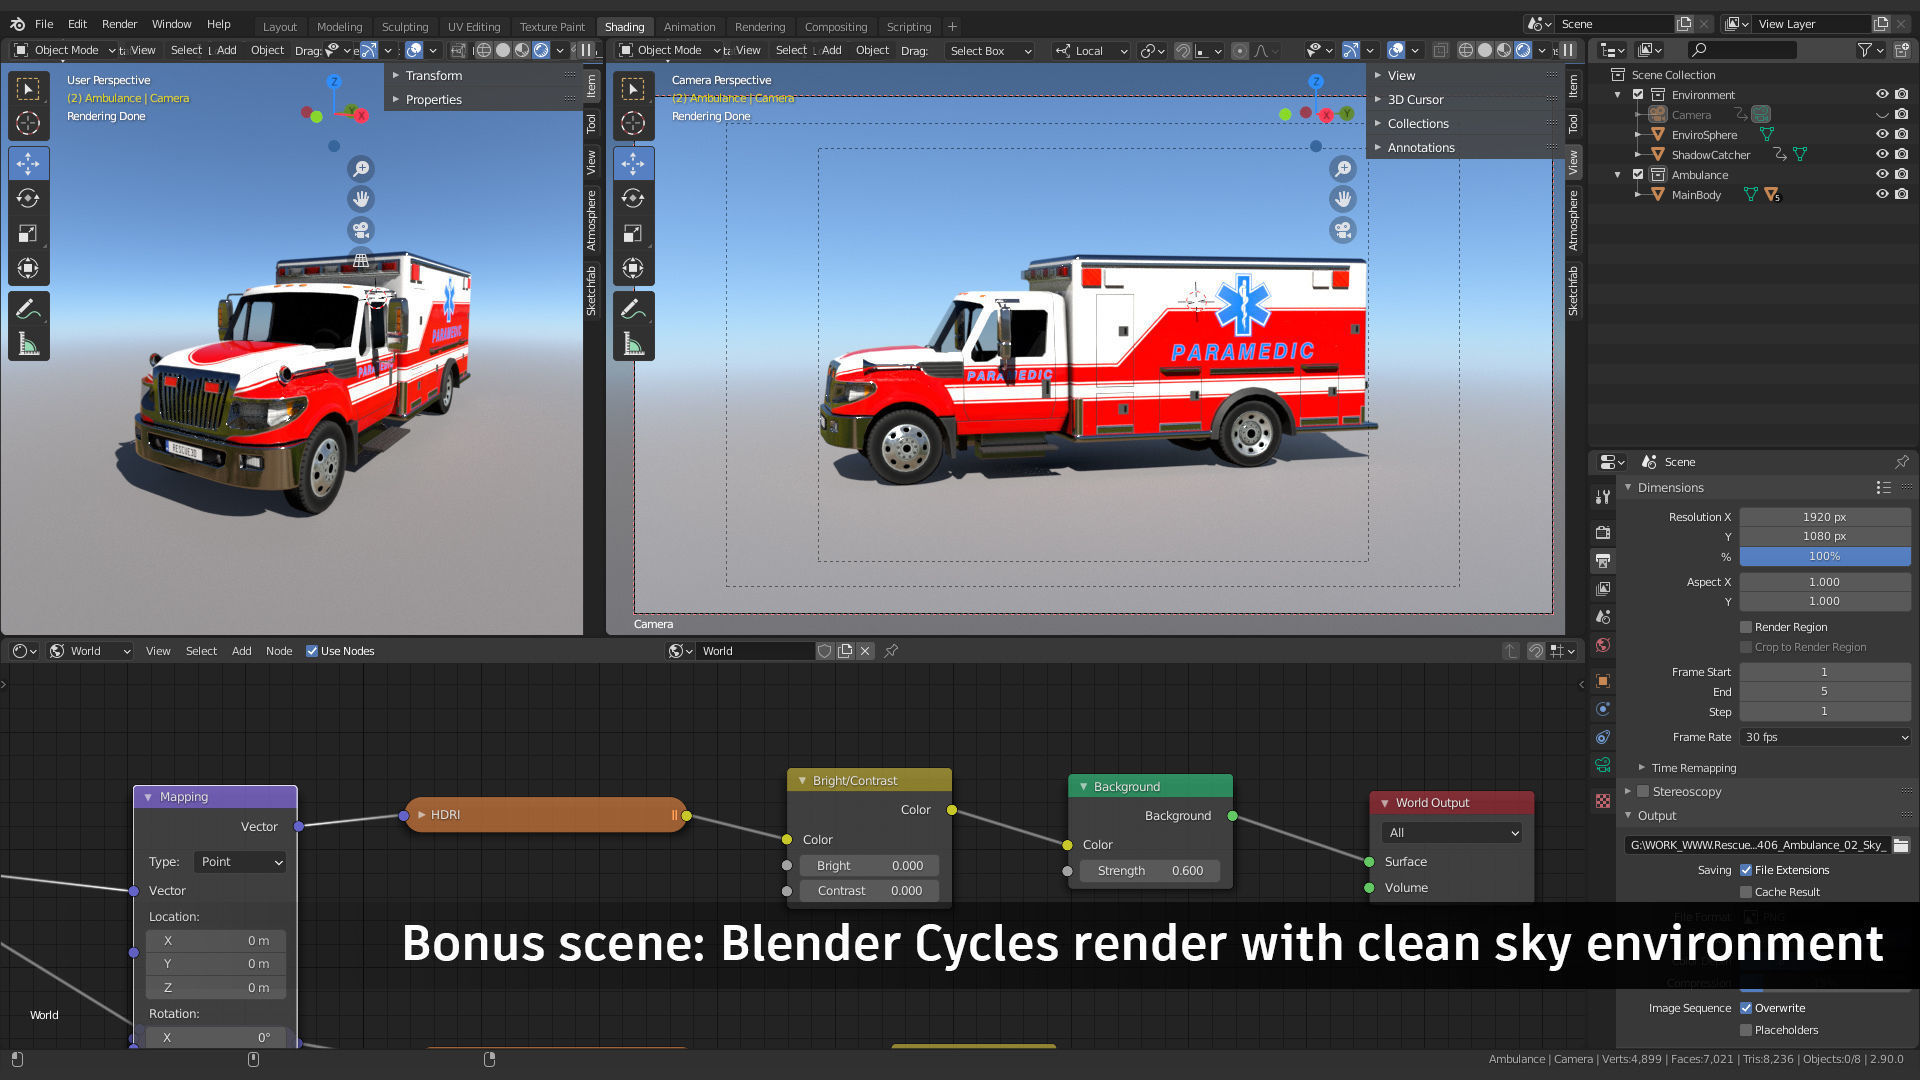The image size is (1920, 1080).
Task: Open the Render menu
Action: point(119,24)
